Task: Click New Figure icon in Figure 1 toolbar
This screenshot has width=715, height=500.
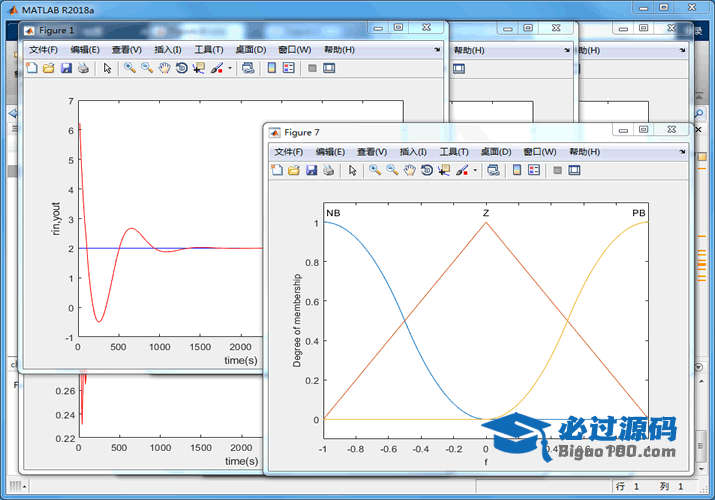Action: coord(32,68)
